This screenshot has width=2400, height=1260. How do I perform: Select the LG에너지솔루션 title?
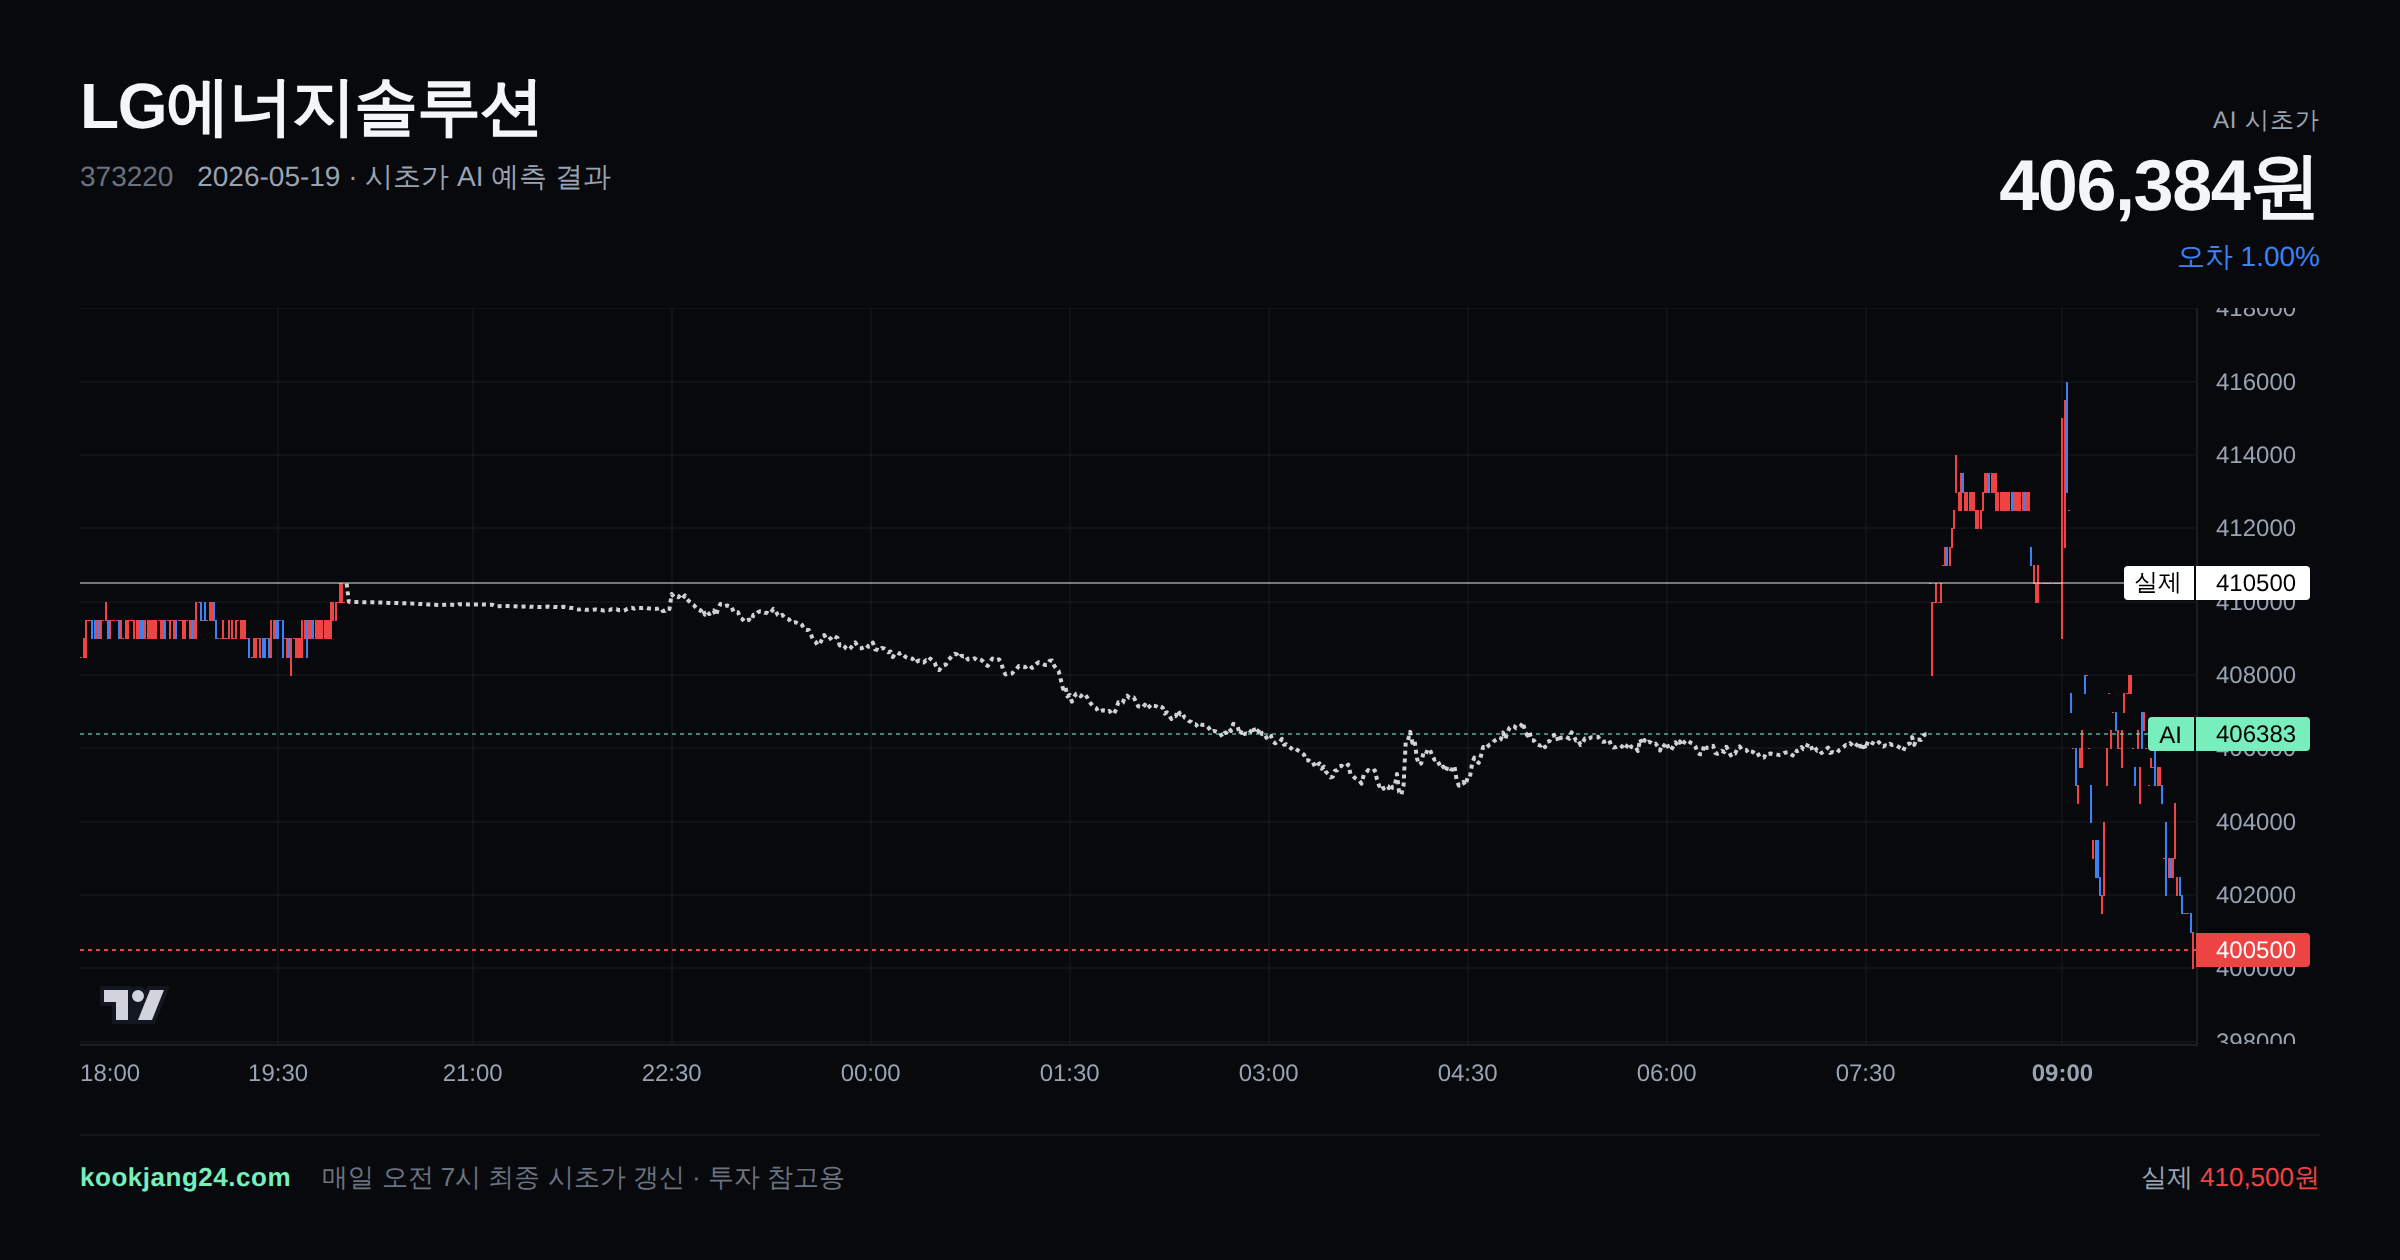[x=310, y=108]
